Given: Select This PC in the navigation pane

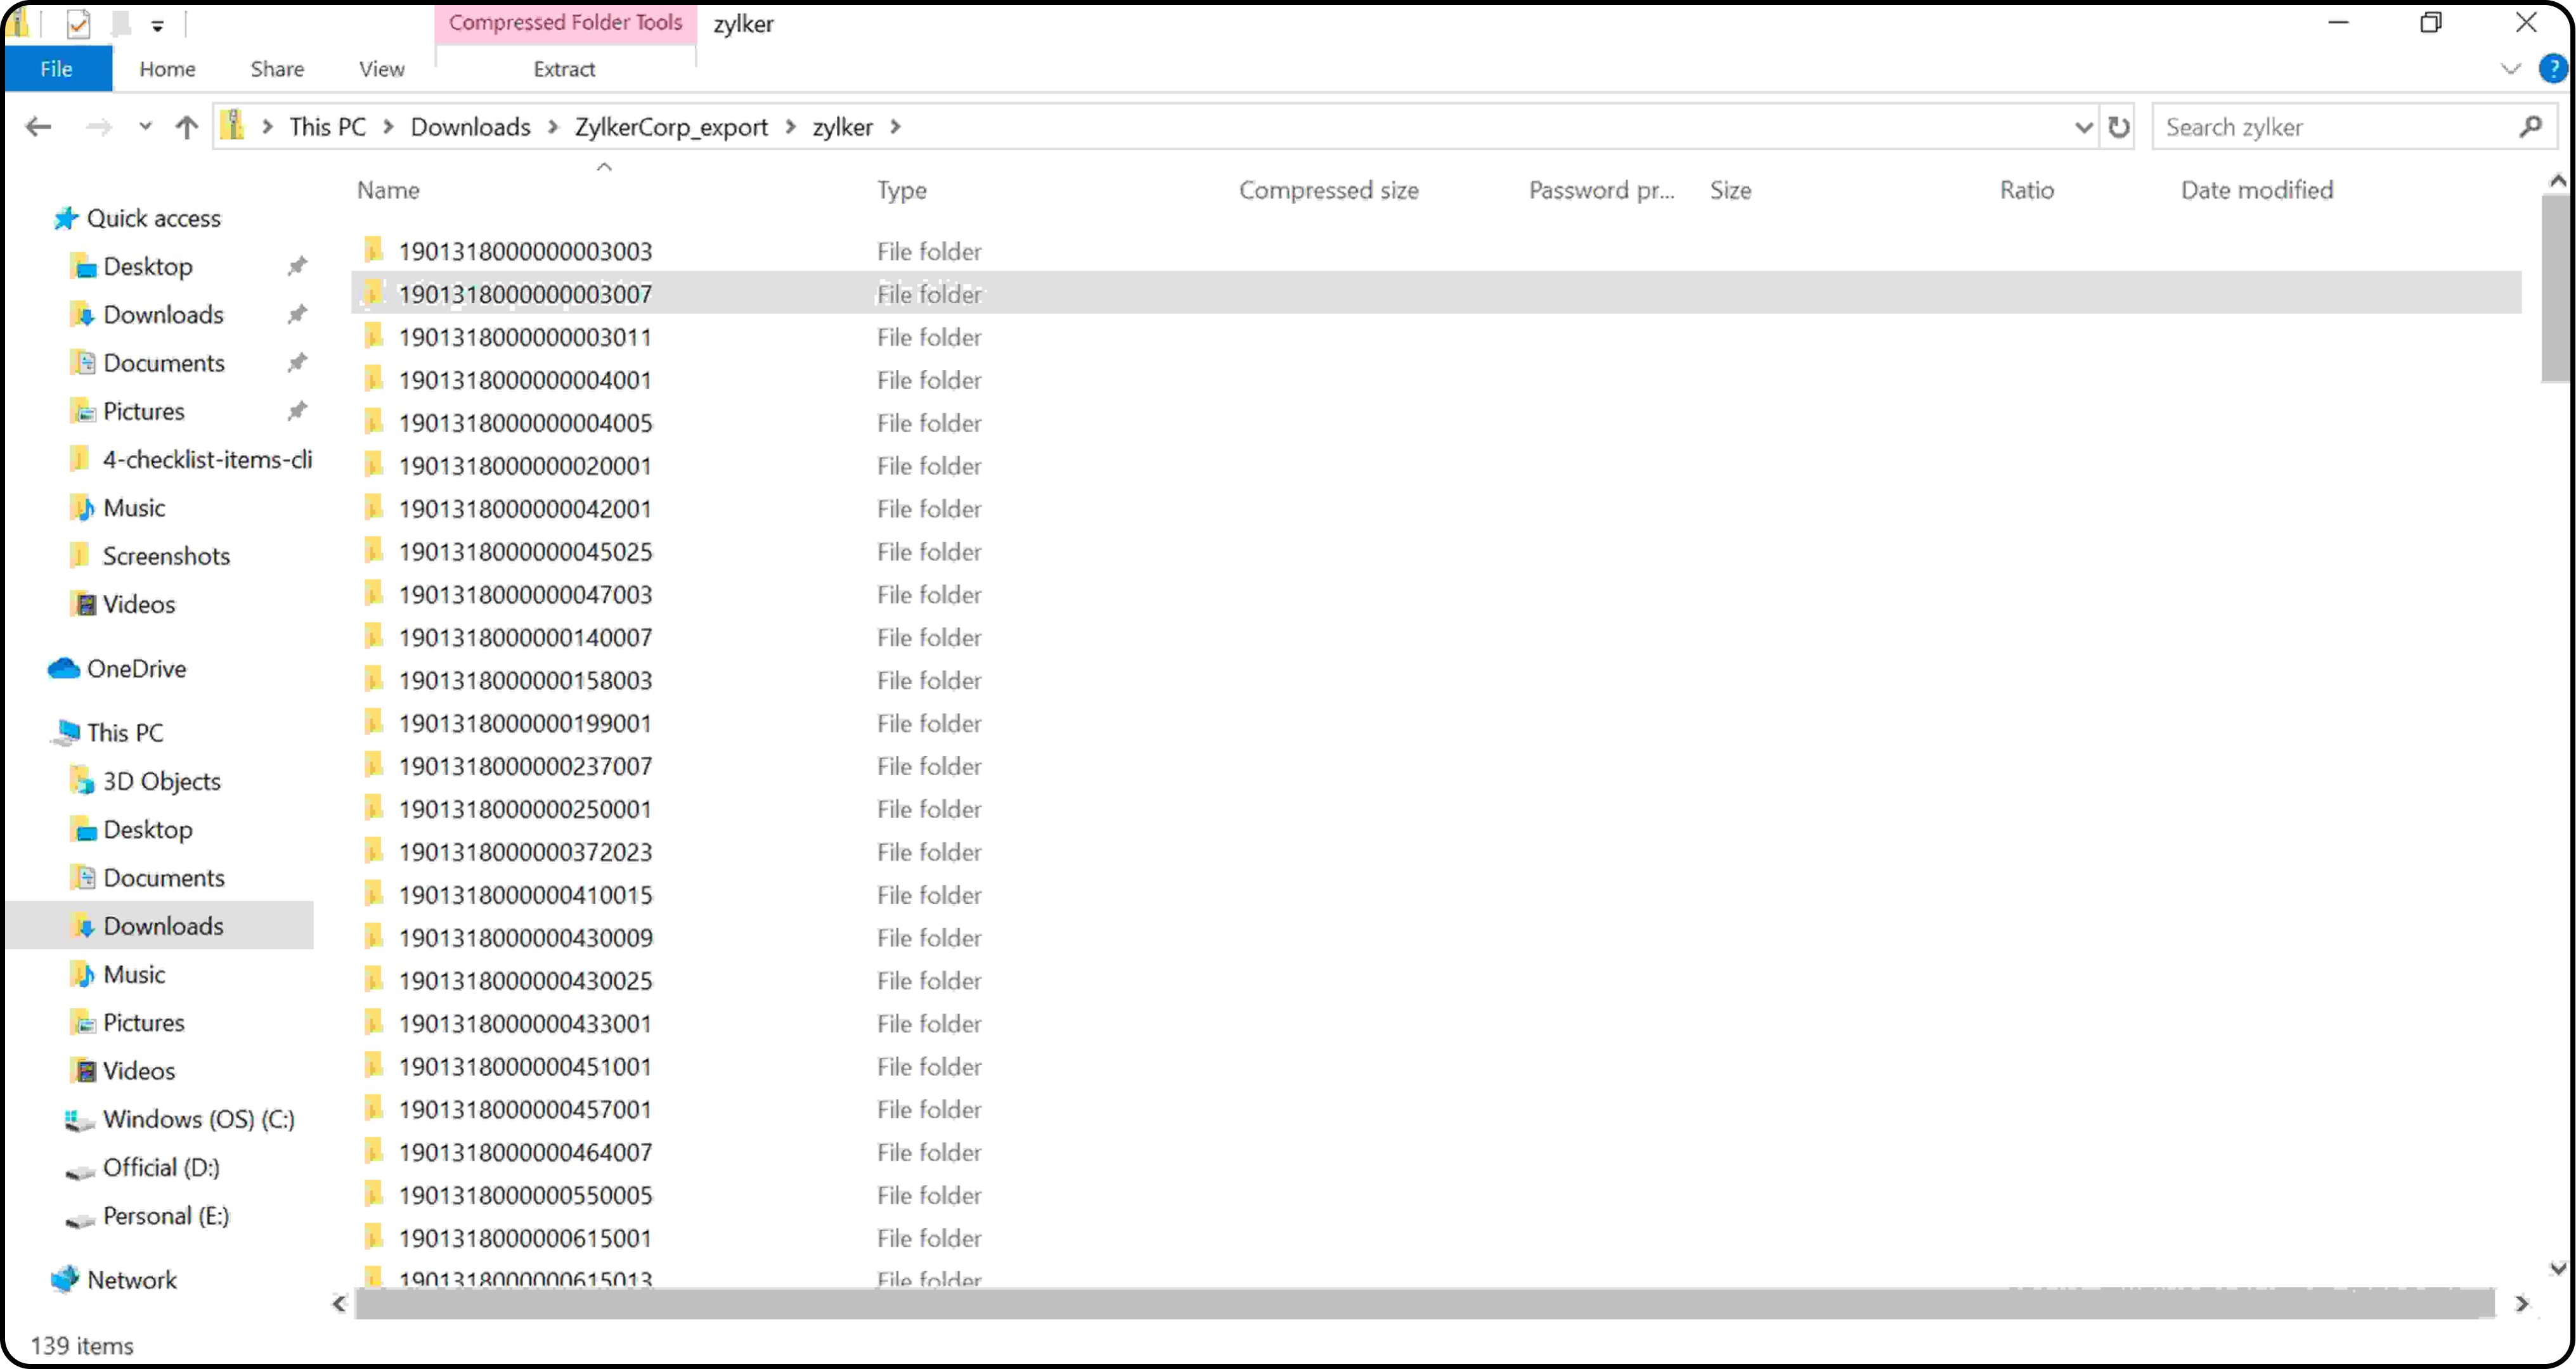Looking at the screenshot, I should point(125,733).
